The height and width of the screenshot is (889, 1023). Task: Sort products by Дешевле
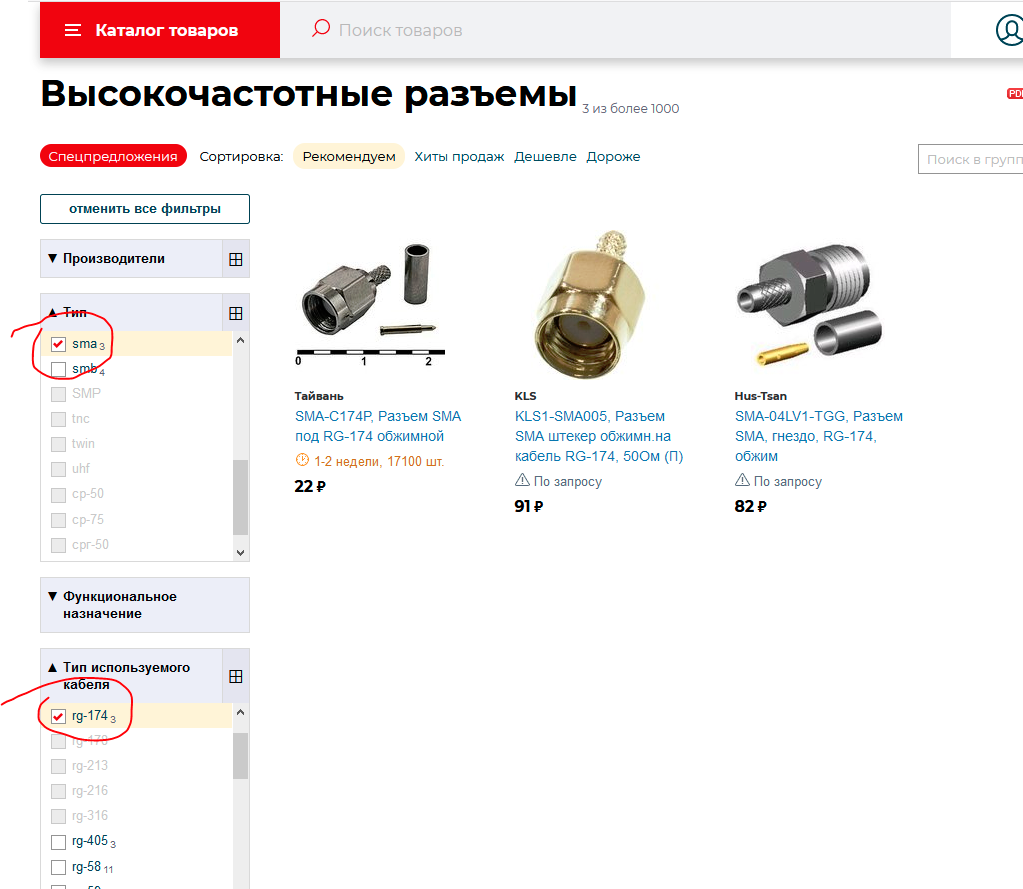point(545,157)
